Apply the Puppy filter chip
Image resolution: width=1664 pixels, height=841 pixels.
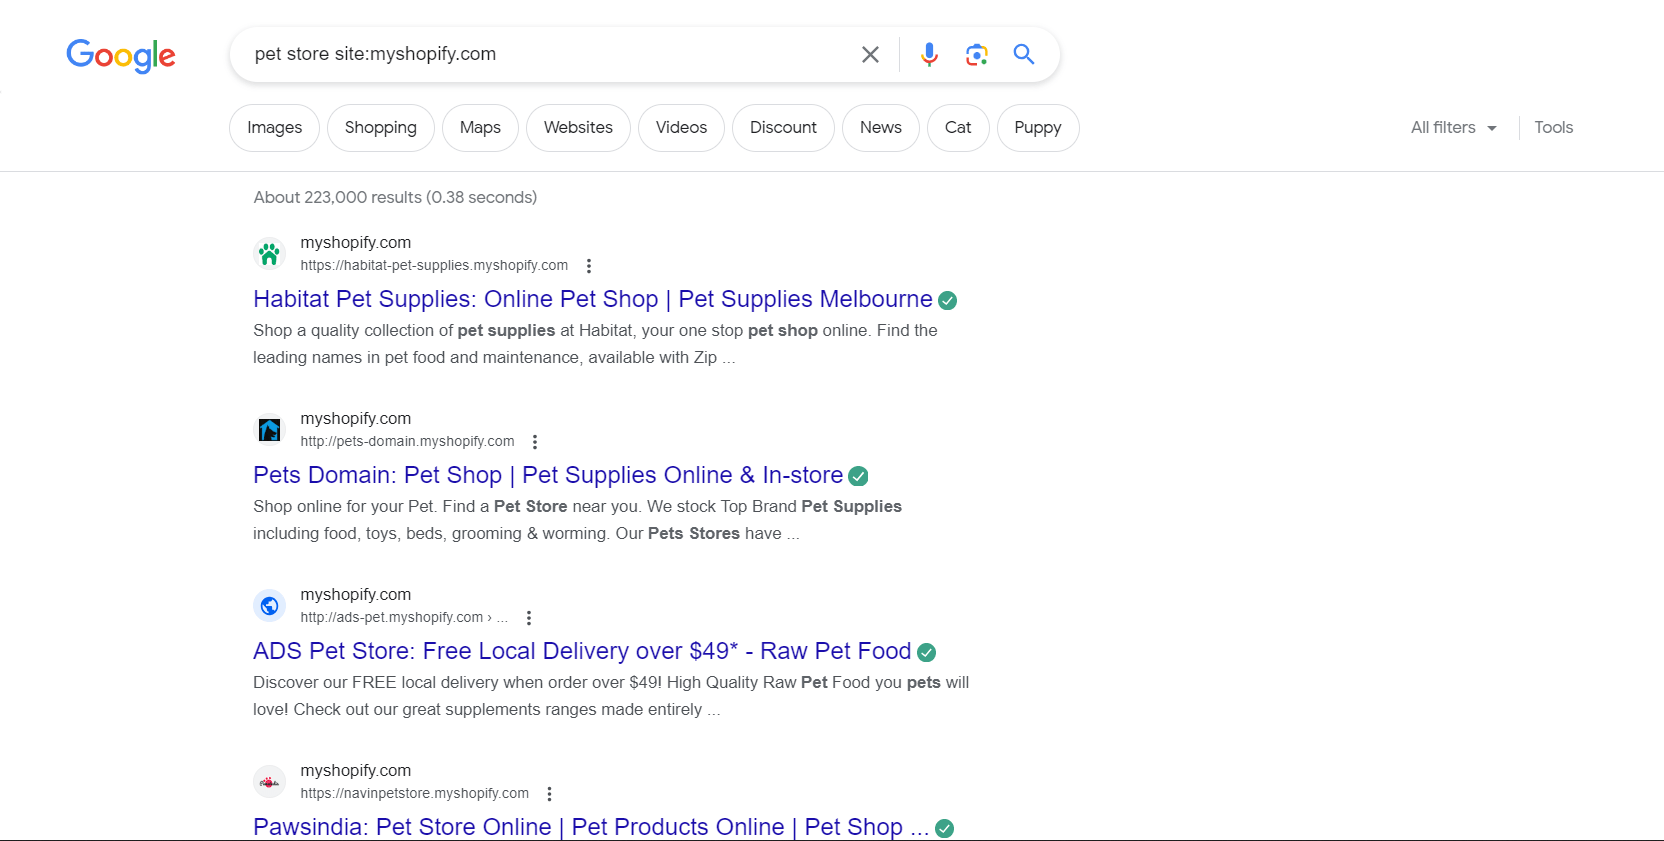1037,128
